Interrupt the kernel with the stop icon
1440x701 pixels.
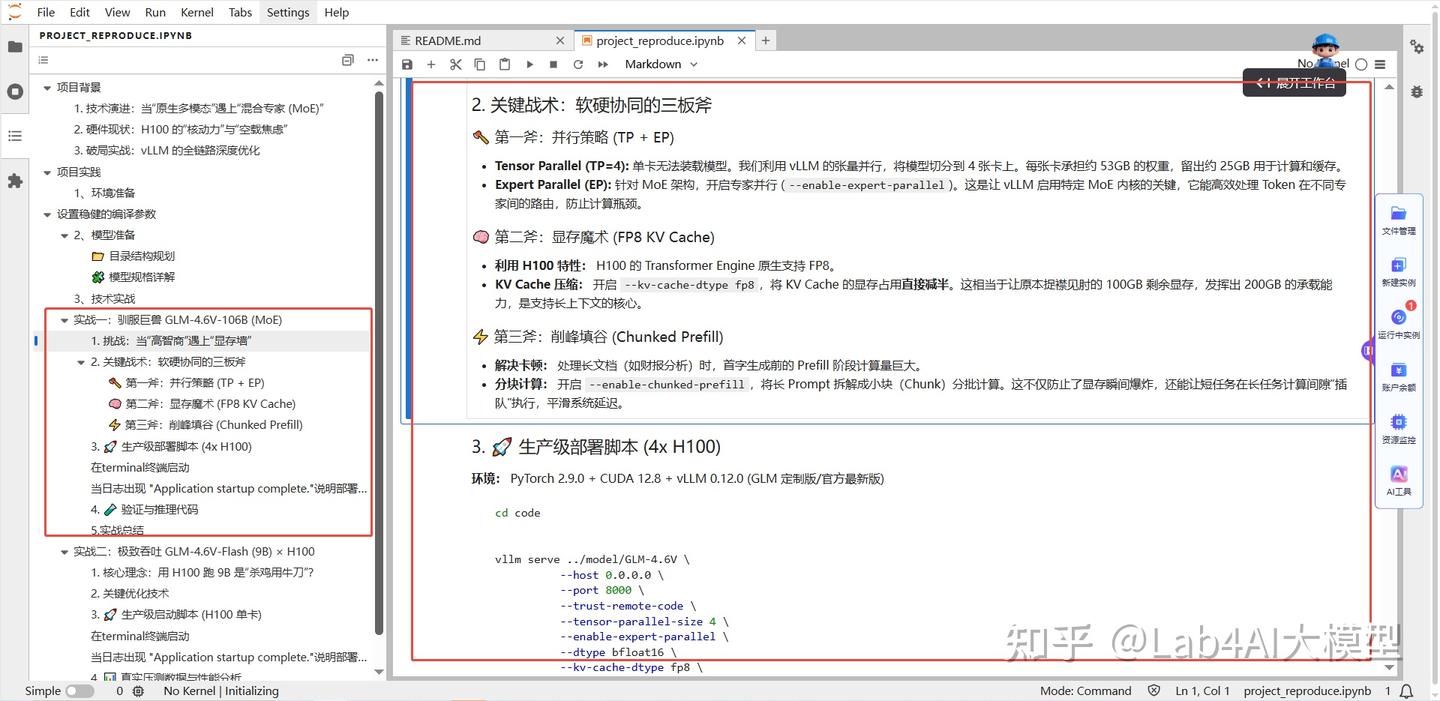click(x=553, y=64)
